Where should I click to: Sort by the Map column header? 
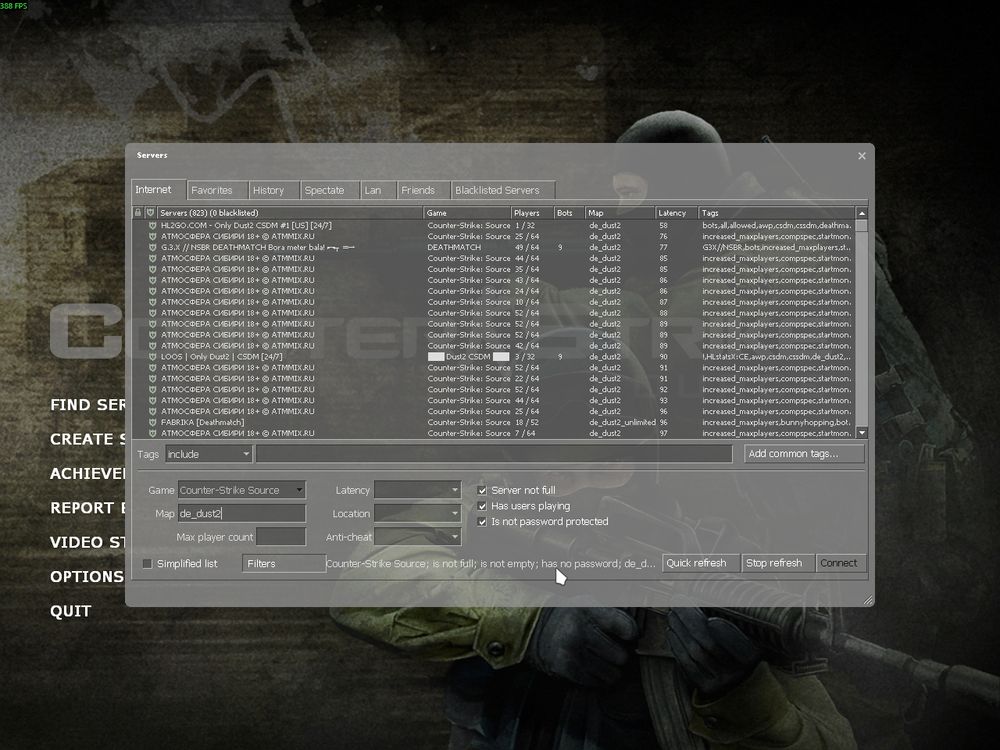coord(621,213)
